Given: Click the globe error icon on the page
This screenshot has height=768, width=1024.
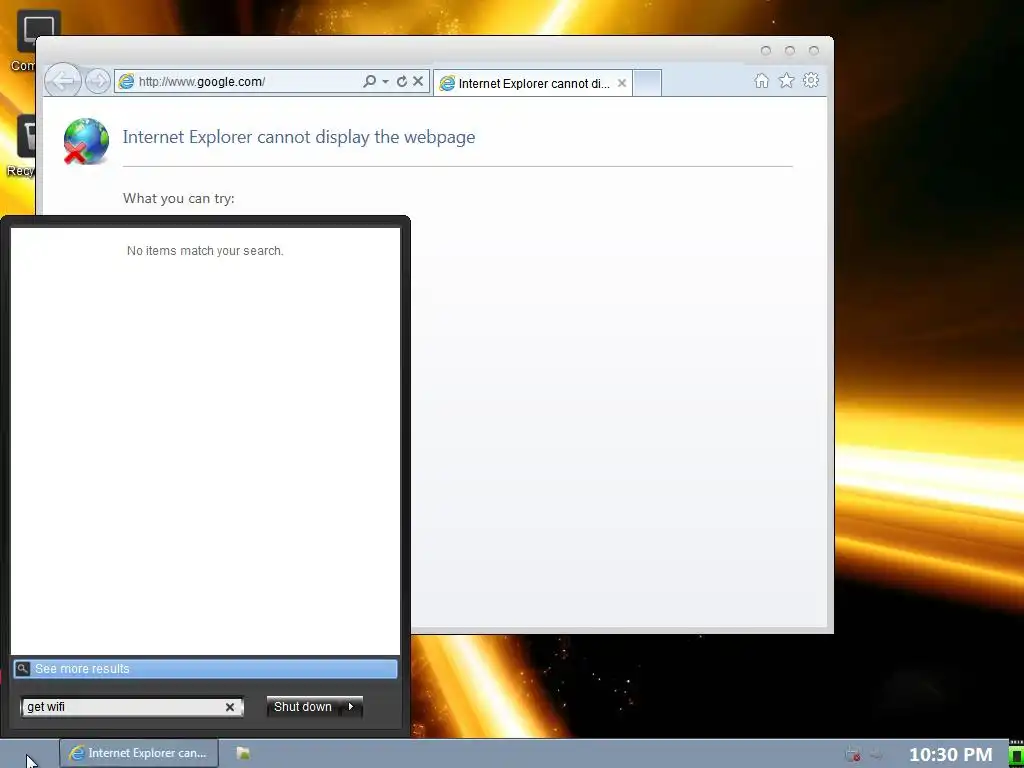Looking at the screenshot, I should coord(86,140).
